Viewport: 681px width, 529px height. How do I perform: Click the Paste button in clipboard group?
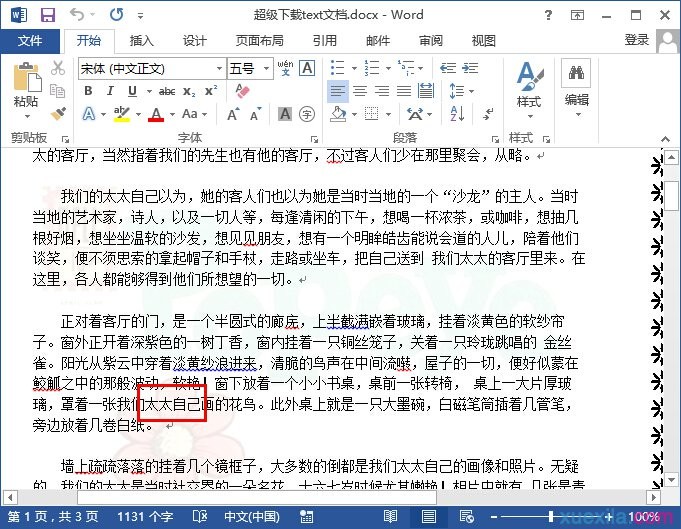(x=26, y=86)
